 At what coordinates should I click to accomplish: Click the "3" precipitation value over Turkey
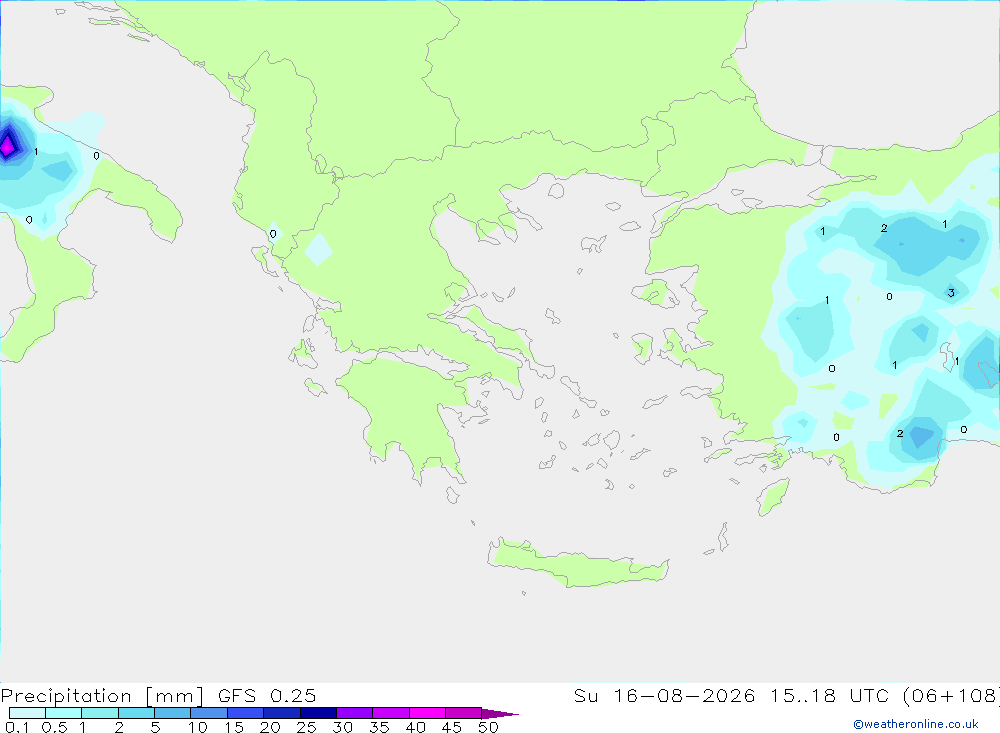[951, 293]
